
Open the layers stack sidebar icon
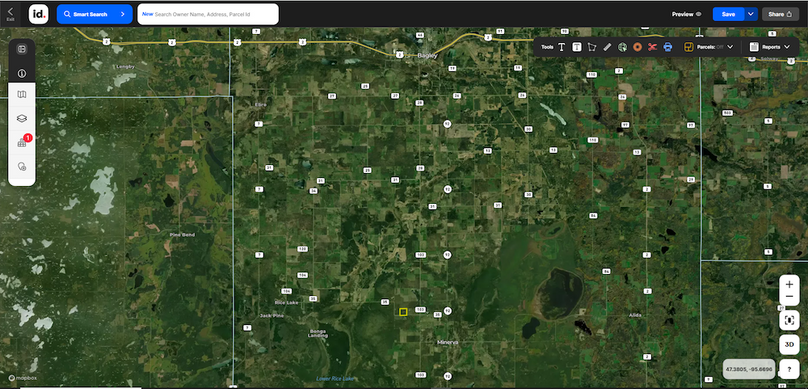22,119
